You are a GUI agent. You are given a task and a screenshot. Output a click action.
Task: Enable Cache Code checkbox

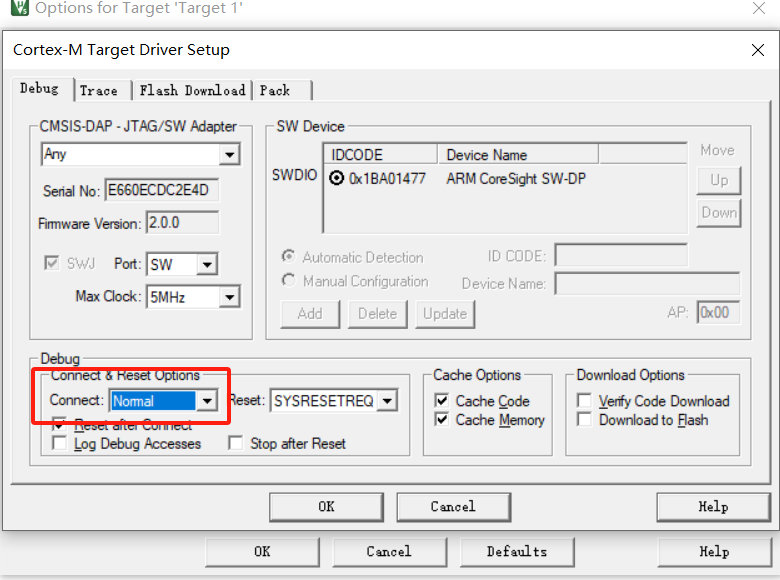click(x=442, y=401)
